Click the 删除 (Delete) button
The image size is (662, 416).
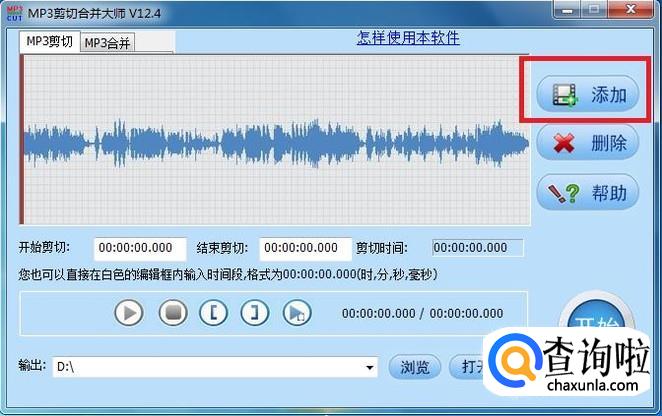(x=587, y=142)
